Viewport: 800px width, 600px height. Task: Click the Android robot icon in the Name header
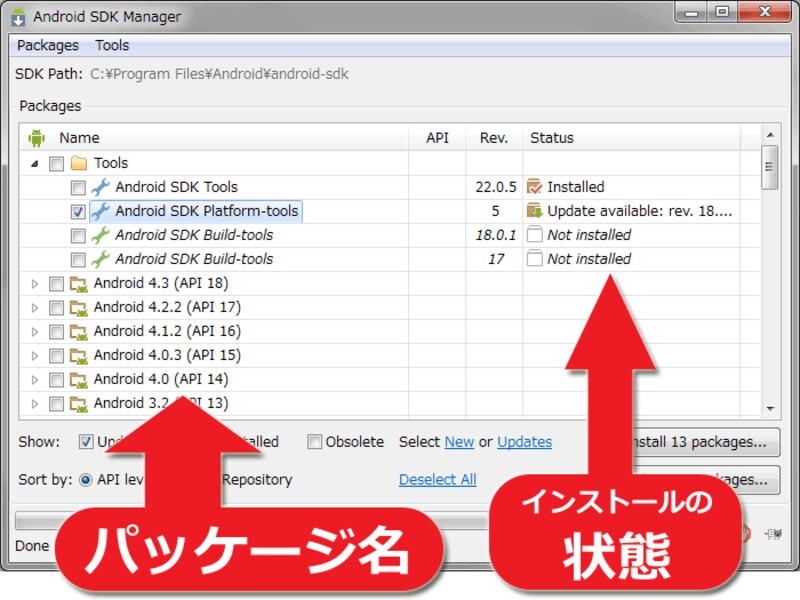[37, 138]
